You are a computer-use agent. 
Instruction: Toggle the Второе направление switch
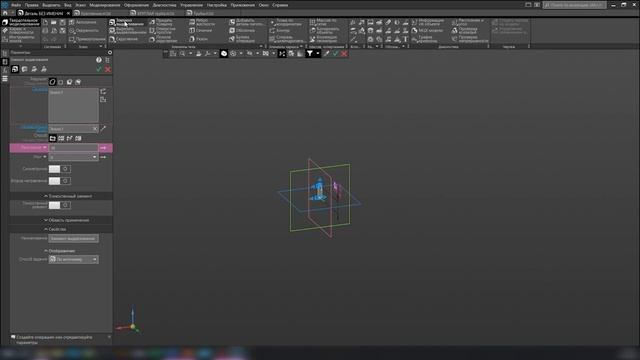pyautogui.click(x=60, y=181)
